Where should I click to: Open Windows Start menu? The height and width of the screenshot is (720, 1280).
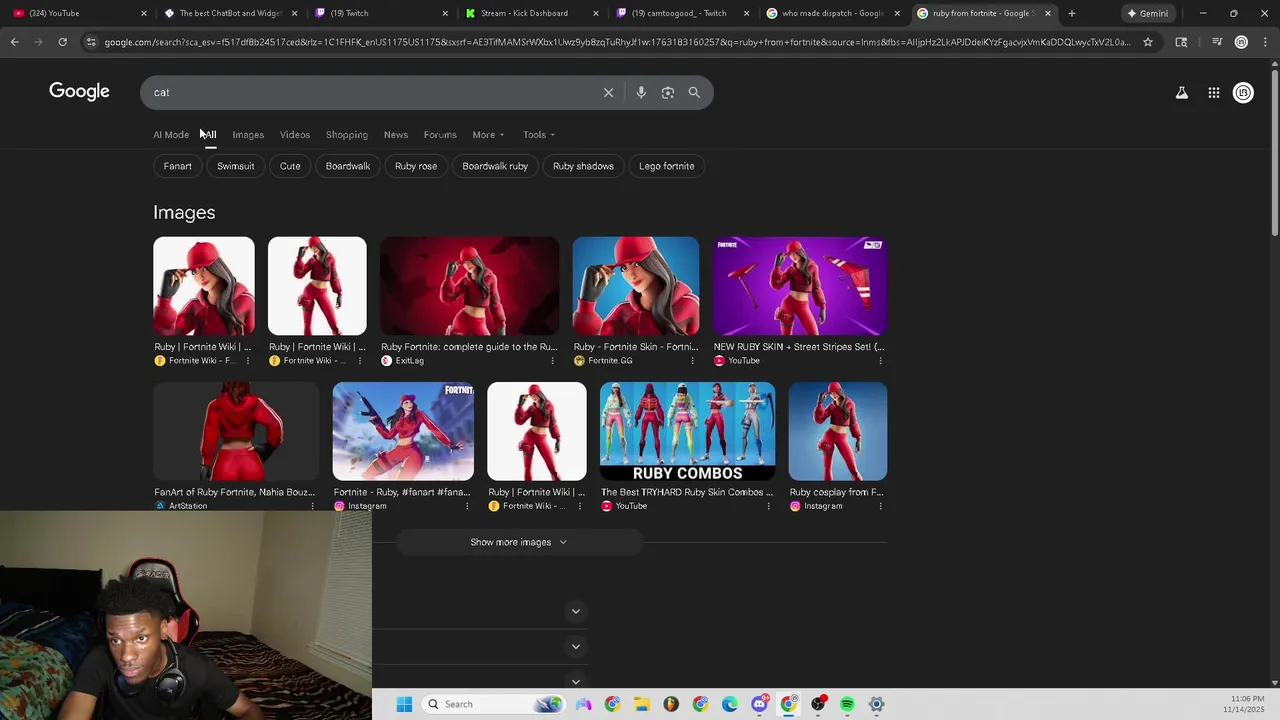(404, 704)
